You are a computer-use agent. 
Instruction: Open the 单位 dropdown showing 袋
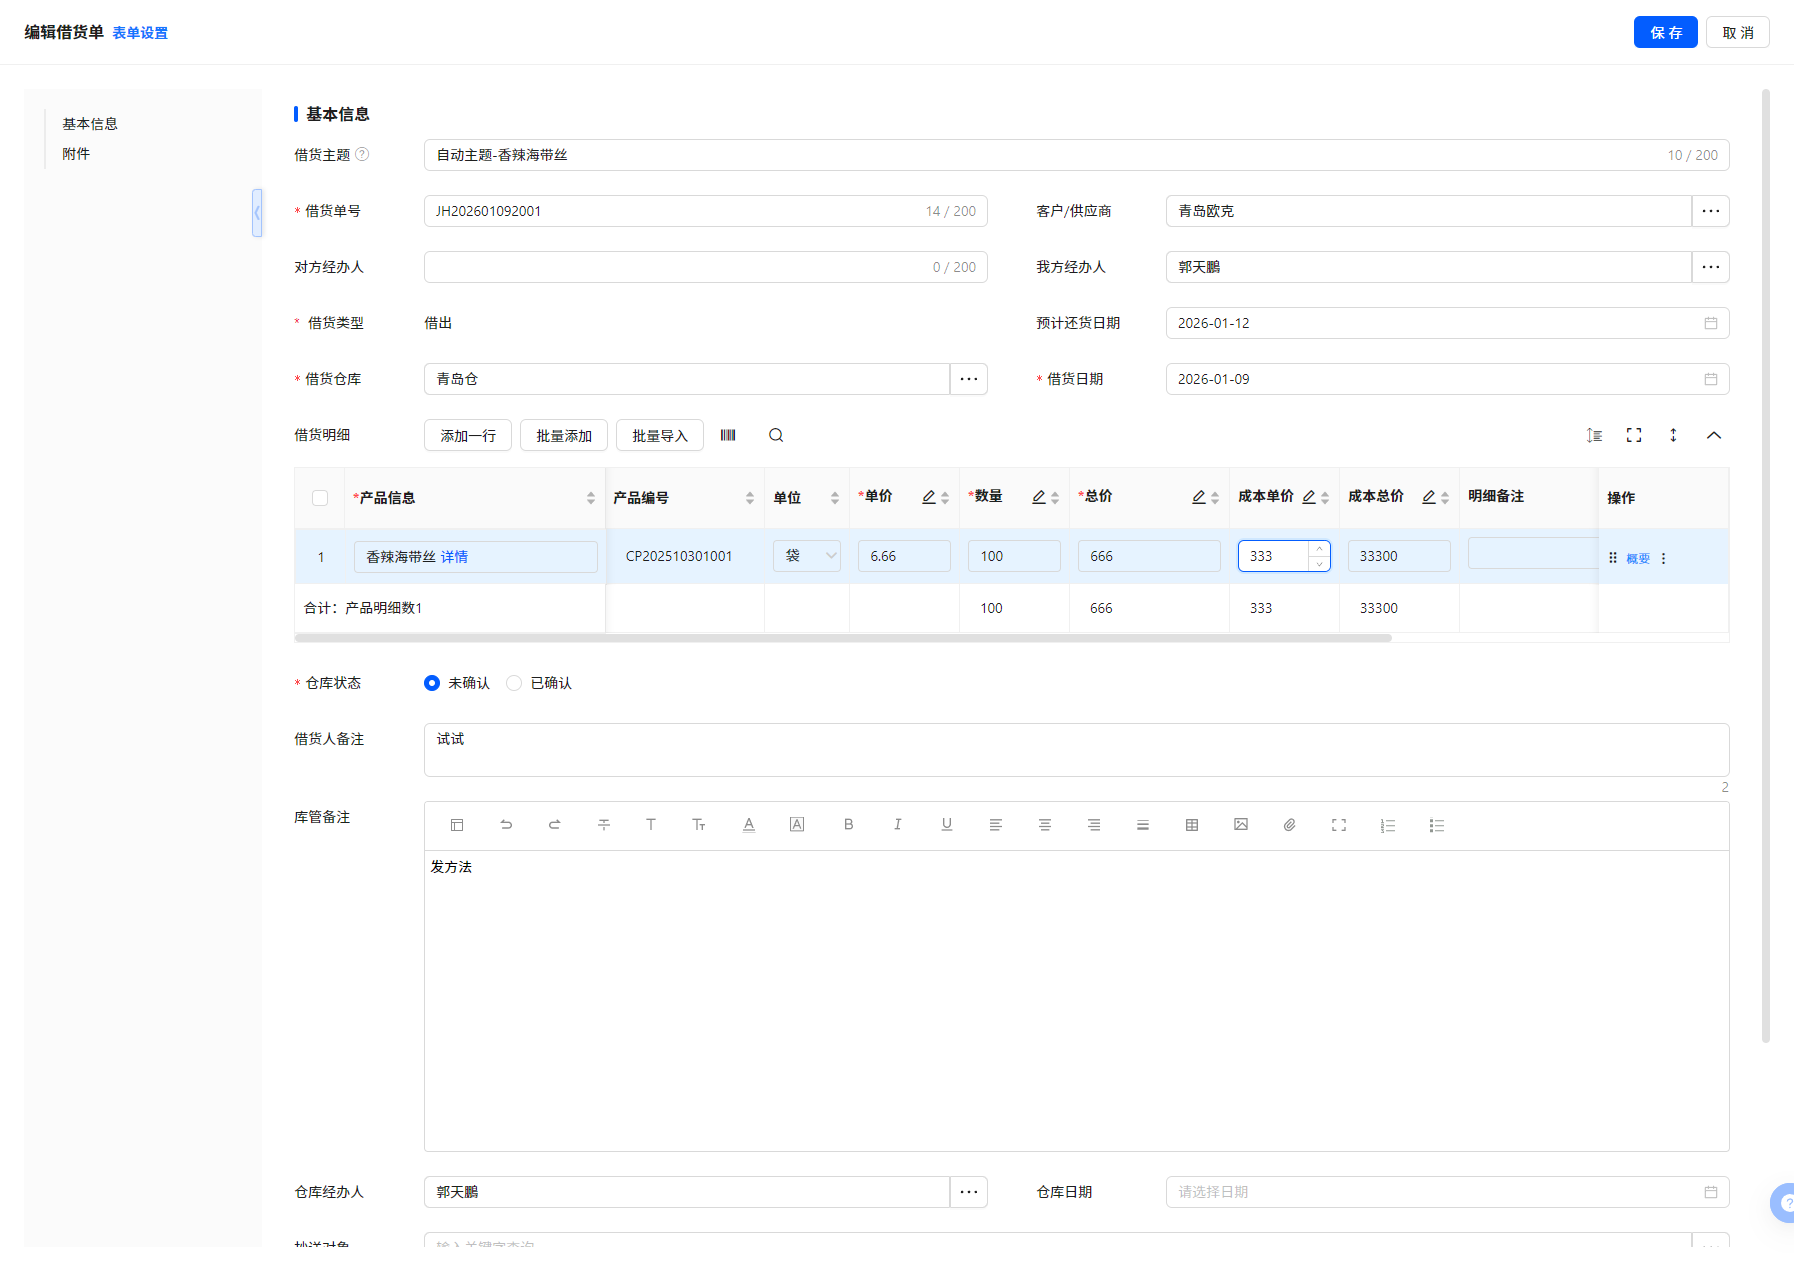coord(806,556)
